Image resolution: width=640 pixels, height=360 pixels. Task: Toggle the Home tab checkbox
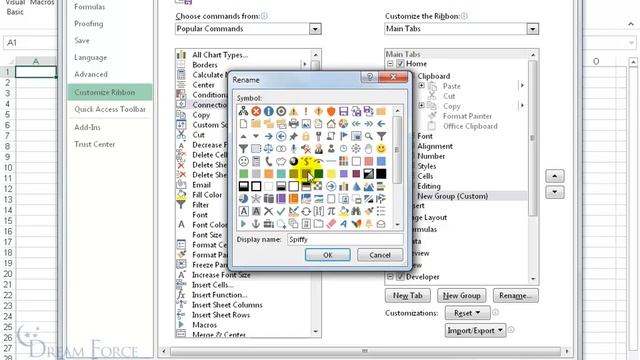pos(400,64)
